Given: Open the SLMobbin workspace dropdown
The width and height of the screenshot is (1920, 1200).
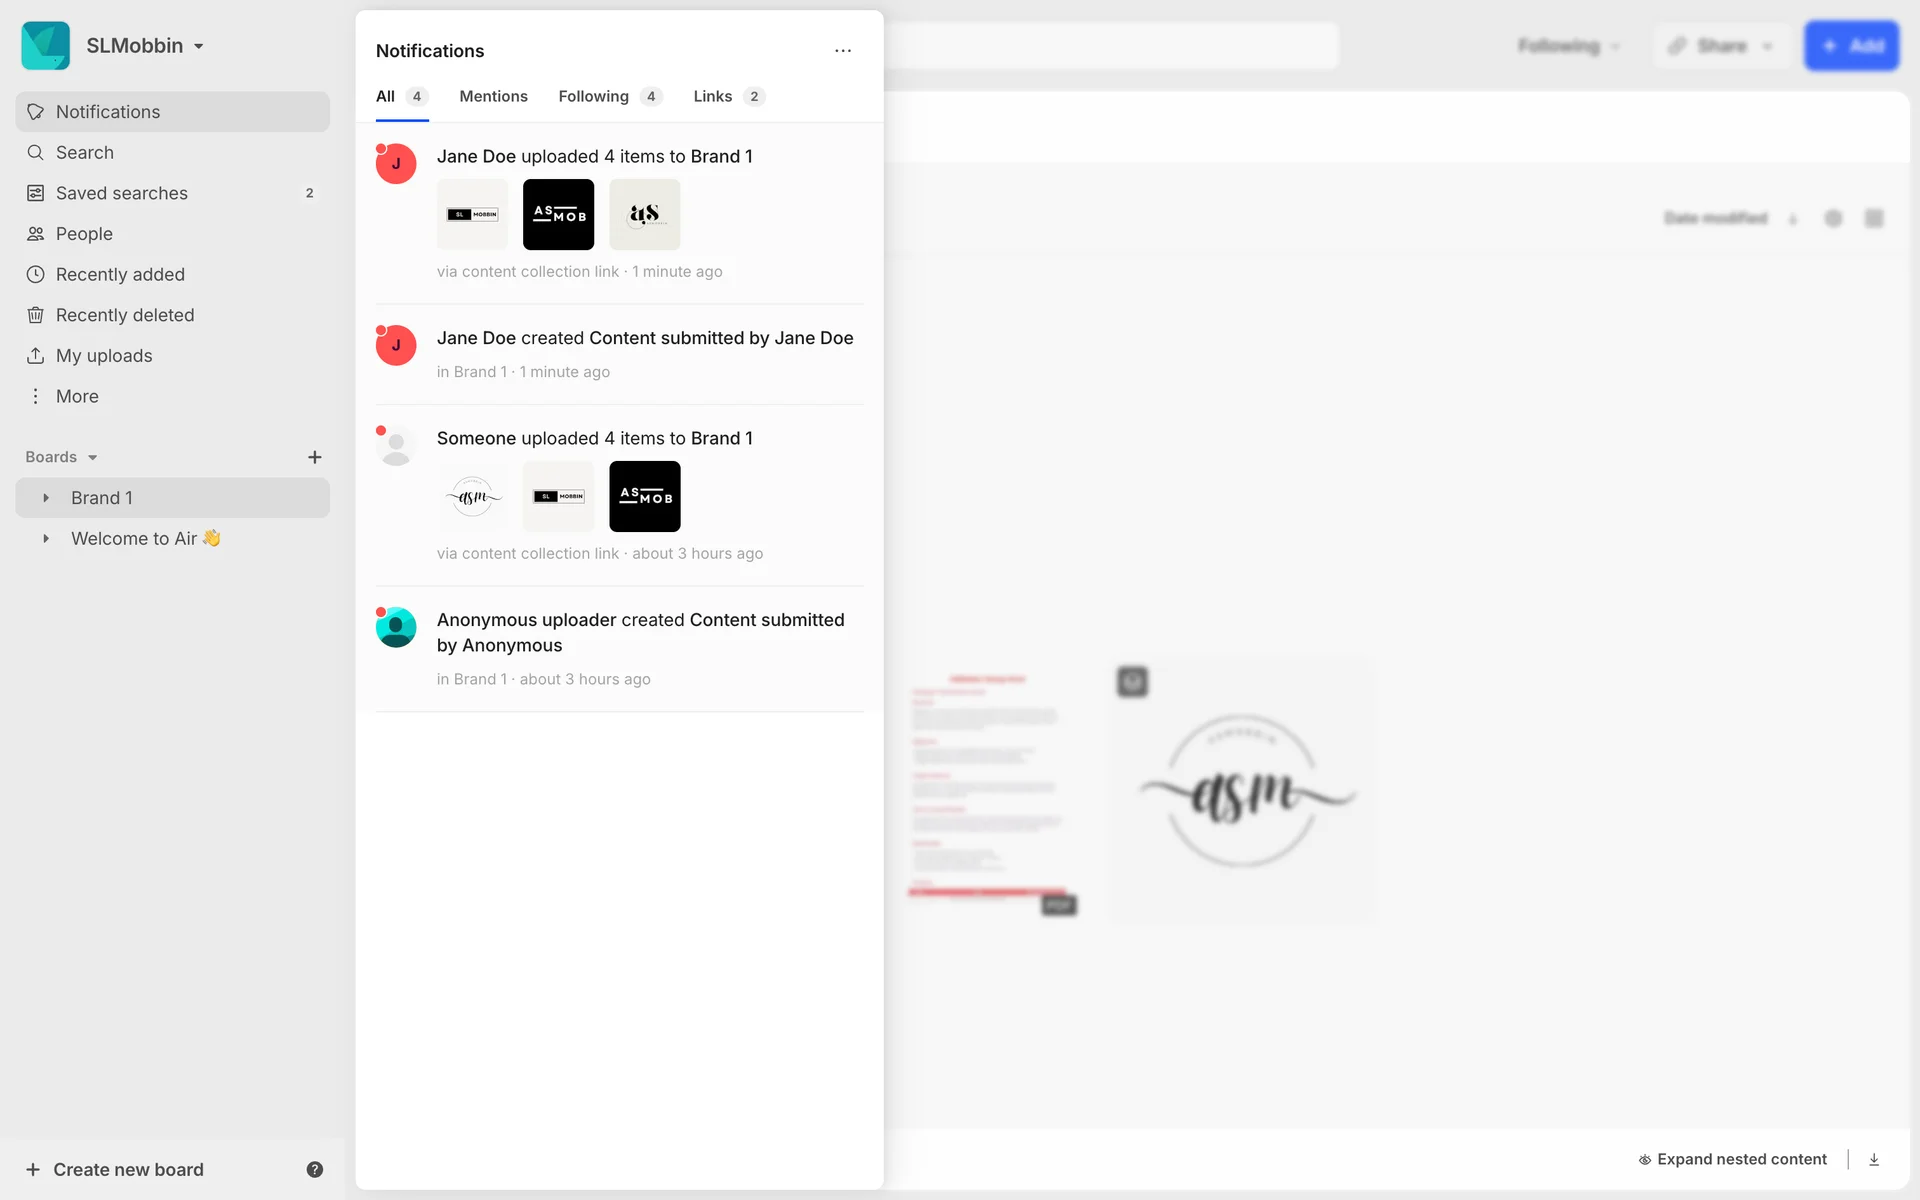Looking at the screenshot, I should click(x=145, y=46).
